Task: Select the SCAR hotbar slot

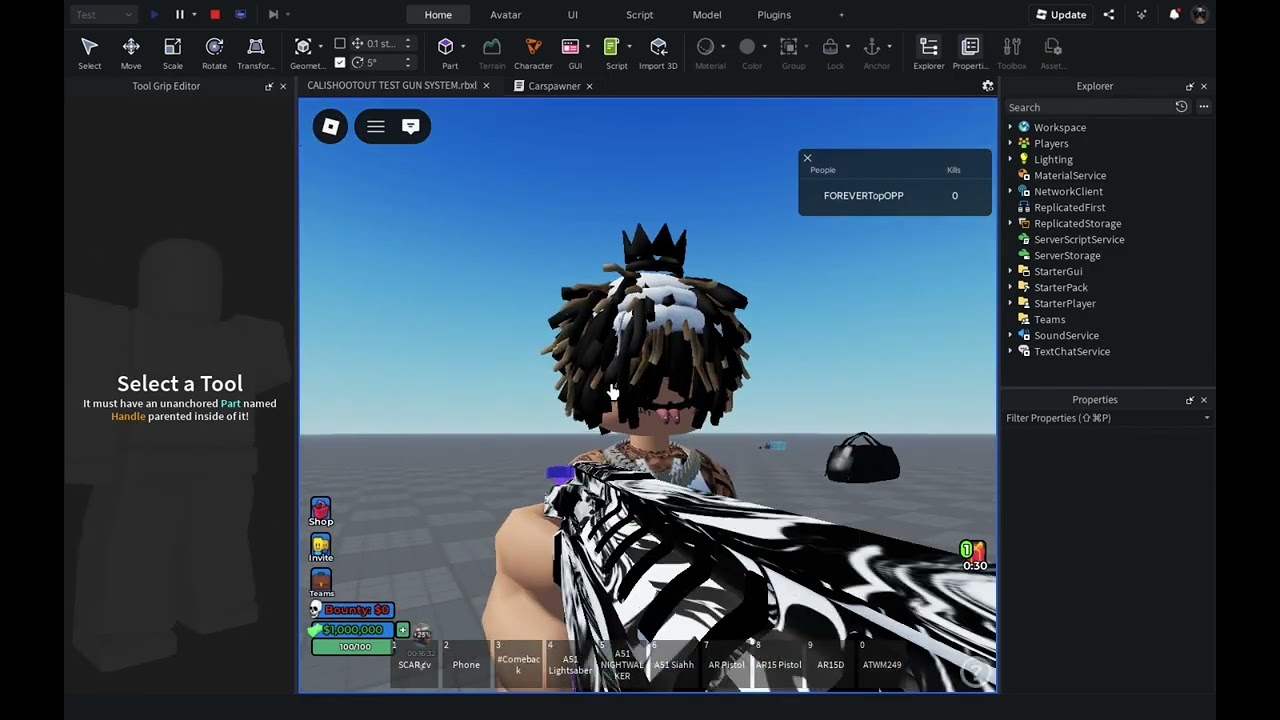Action: coord(415,664)
